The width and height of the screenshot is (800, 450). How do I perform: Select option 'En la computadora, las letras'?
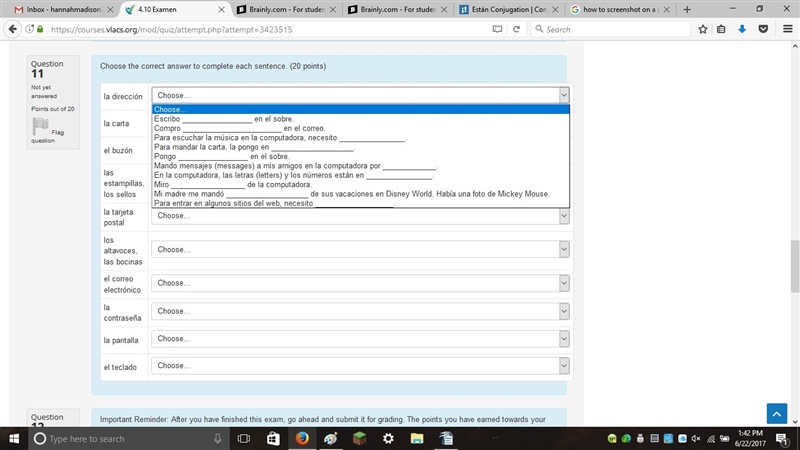click(360, 175)
